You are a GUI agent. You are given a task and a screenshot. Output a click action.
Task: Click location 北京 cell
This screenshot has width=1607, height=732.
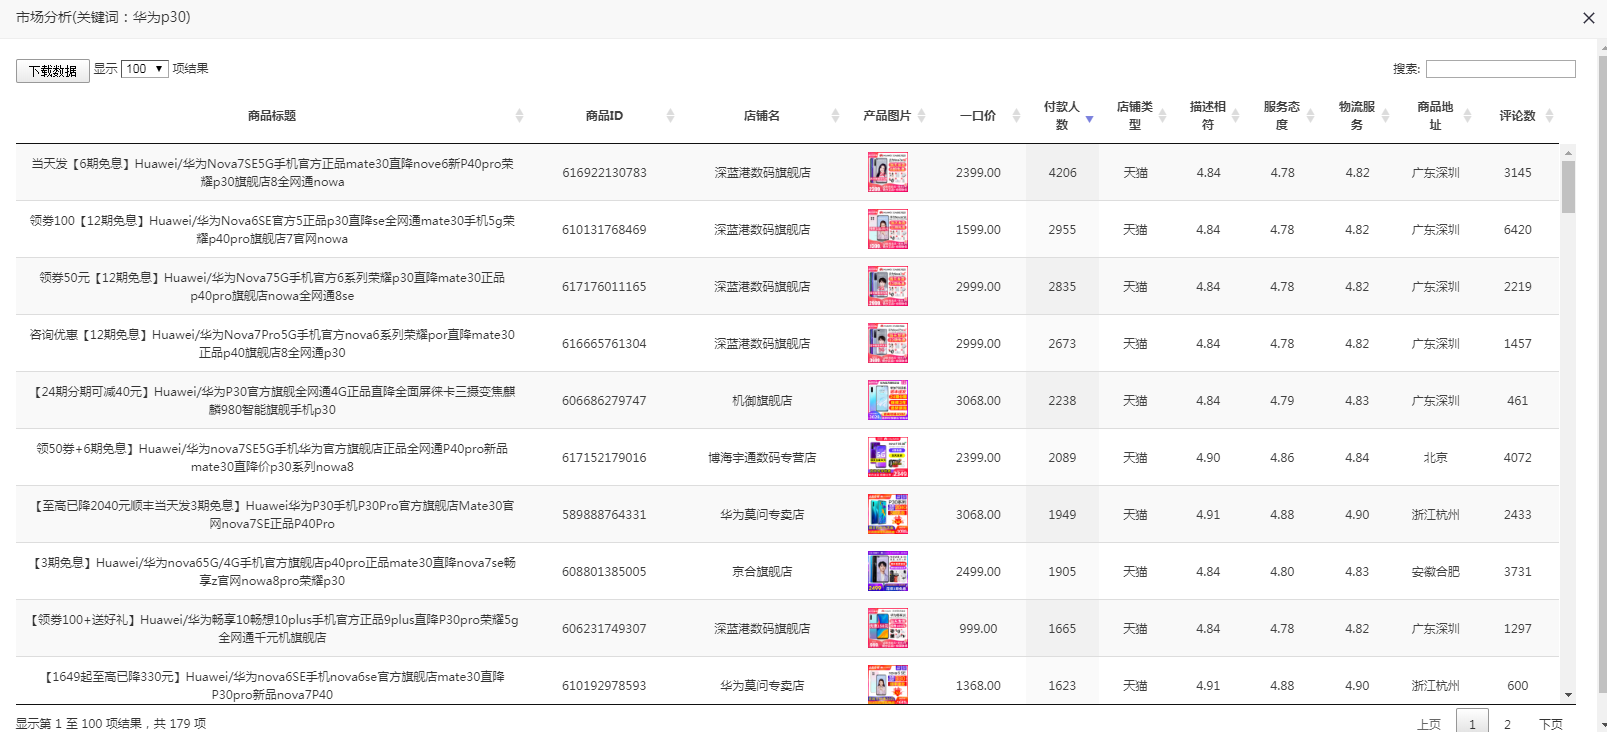1435,458
